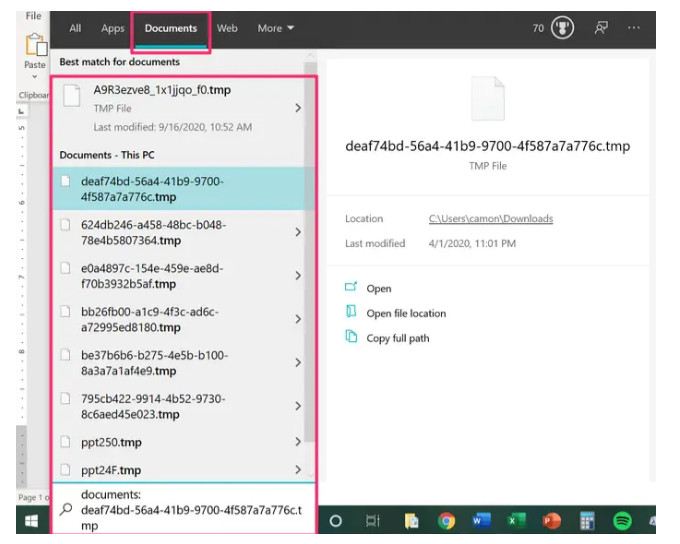This screenshot has width=680, height=544.
Task: Open the three-dots options menu
Action: pos(634,29)
